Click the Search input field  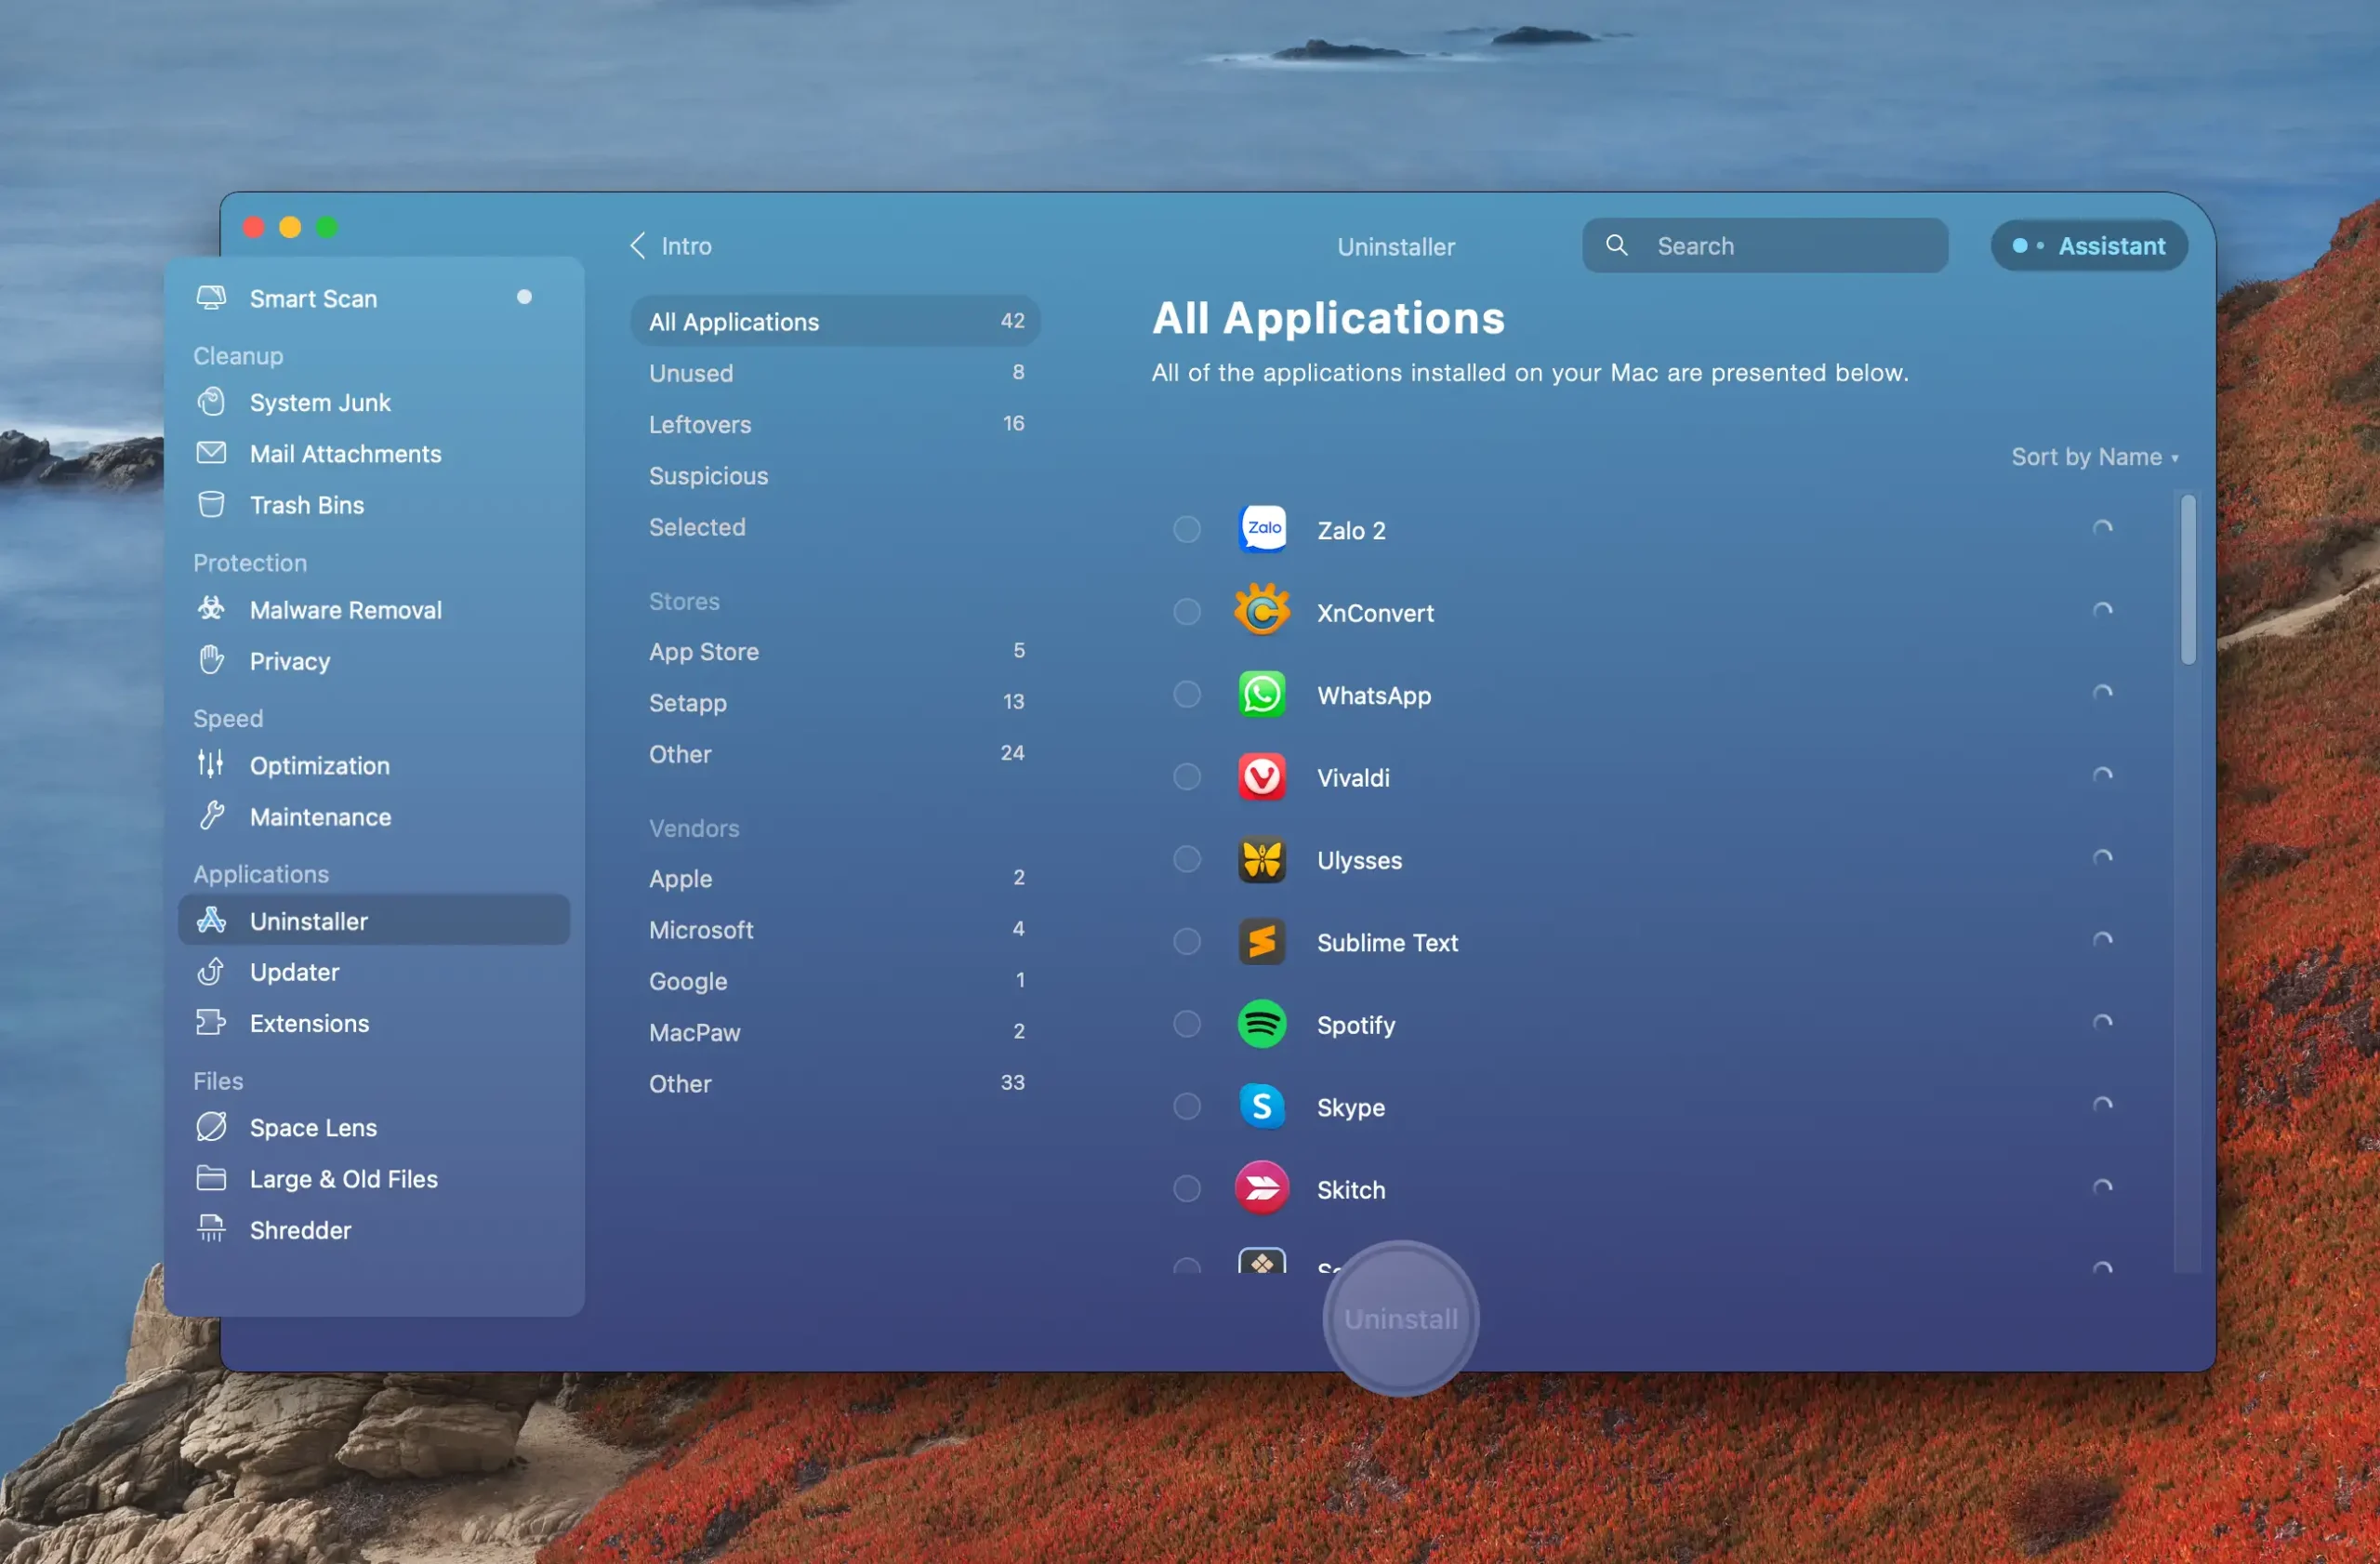pos(1765,245)
